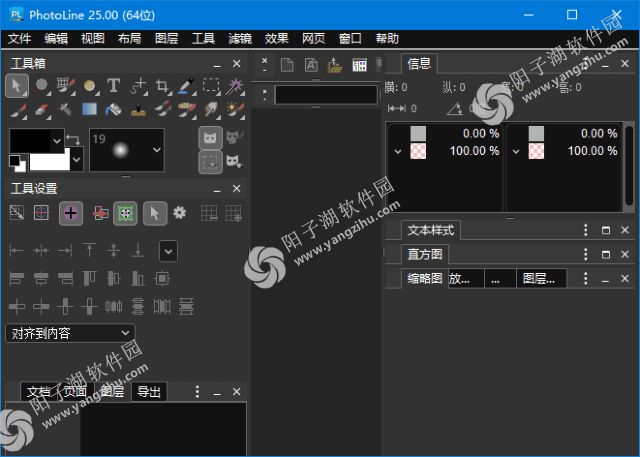Select the round shape tool
The image size is (640, 457).
(x=89, y=86)
